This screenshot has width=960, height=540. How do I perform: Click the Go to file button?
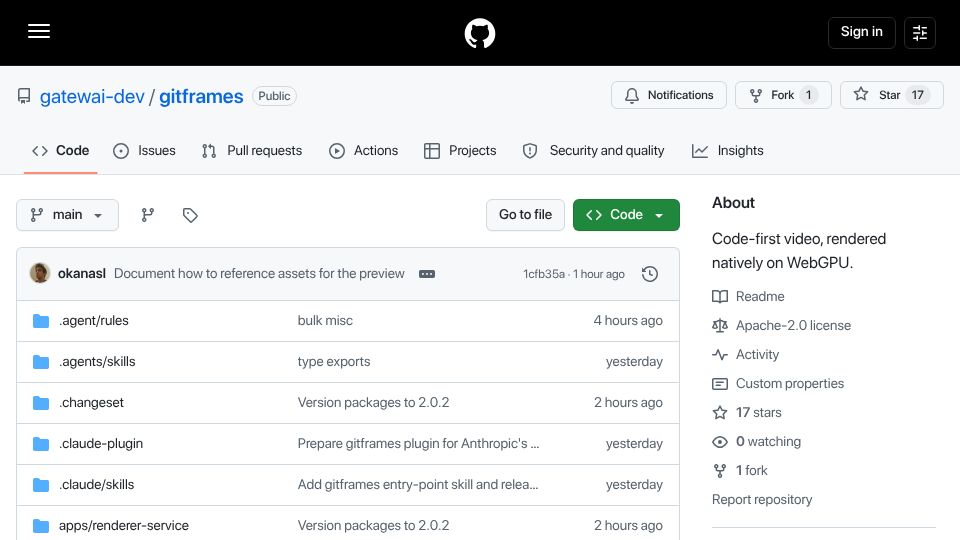(x=525, y=215)
